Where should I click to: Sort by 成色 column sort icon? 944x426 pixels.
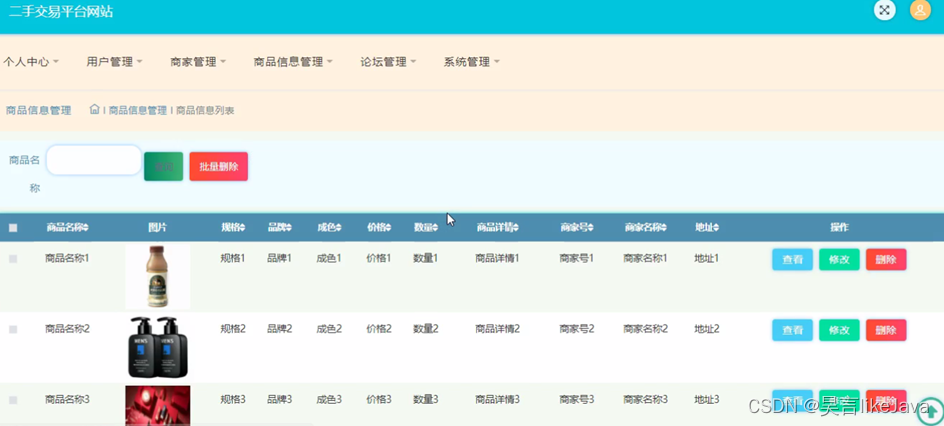[339, 227]
